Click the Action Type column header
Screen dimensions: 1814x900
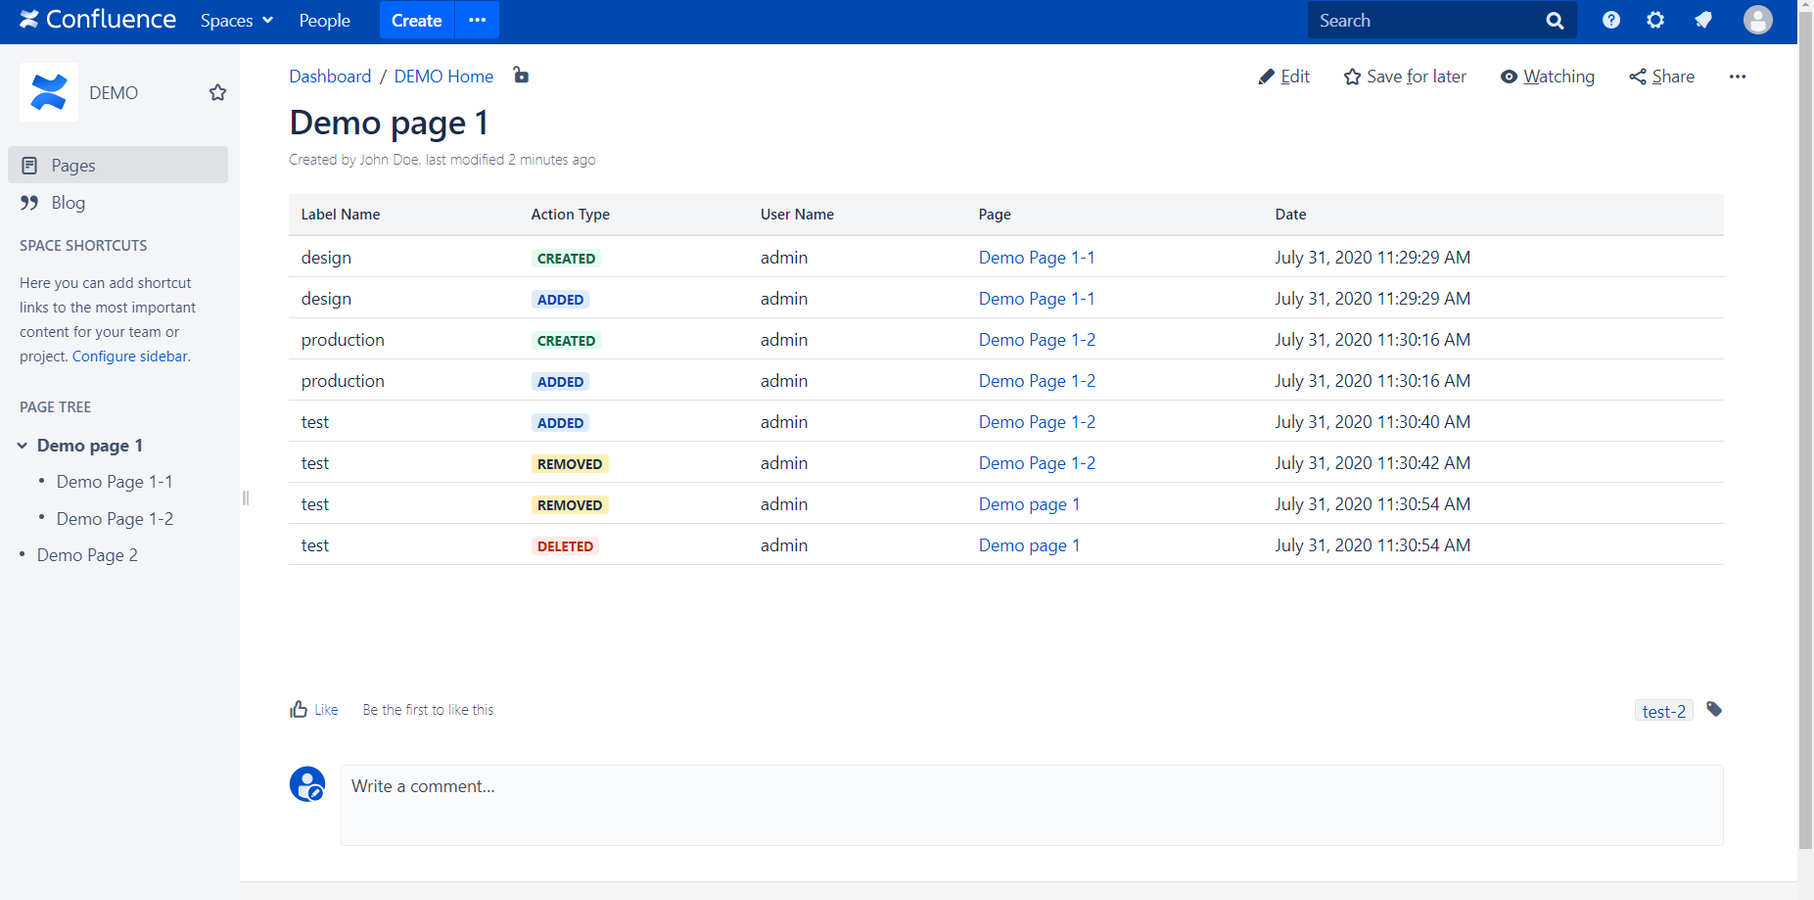[x=570, y=214]
